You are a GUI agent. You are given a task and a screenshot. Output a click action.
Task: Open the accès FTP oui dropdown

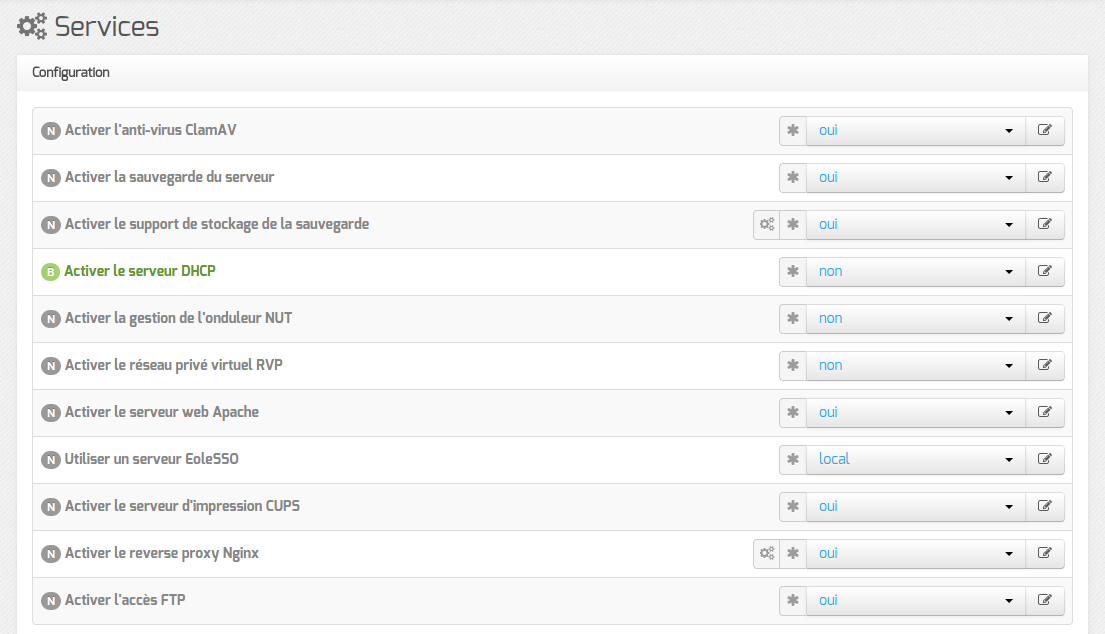[915, 600]
